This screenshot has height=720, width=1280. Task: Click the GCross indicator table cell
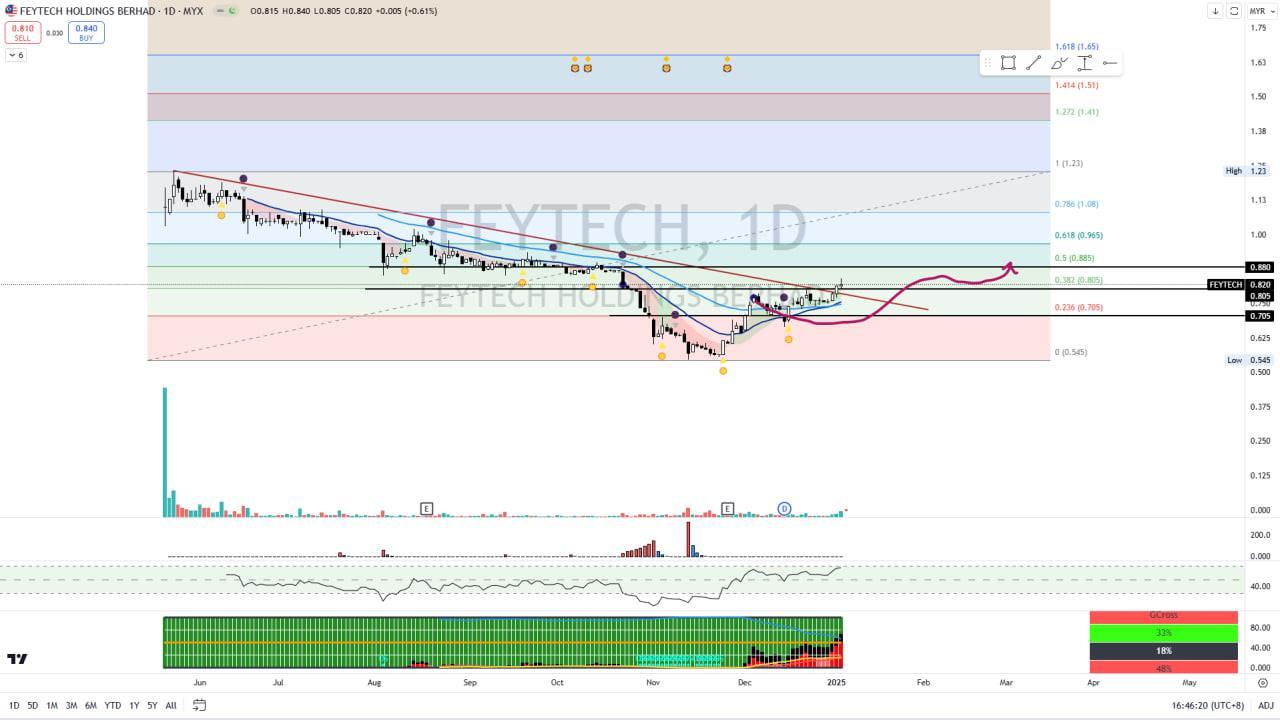click(1163, 616)
